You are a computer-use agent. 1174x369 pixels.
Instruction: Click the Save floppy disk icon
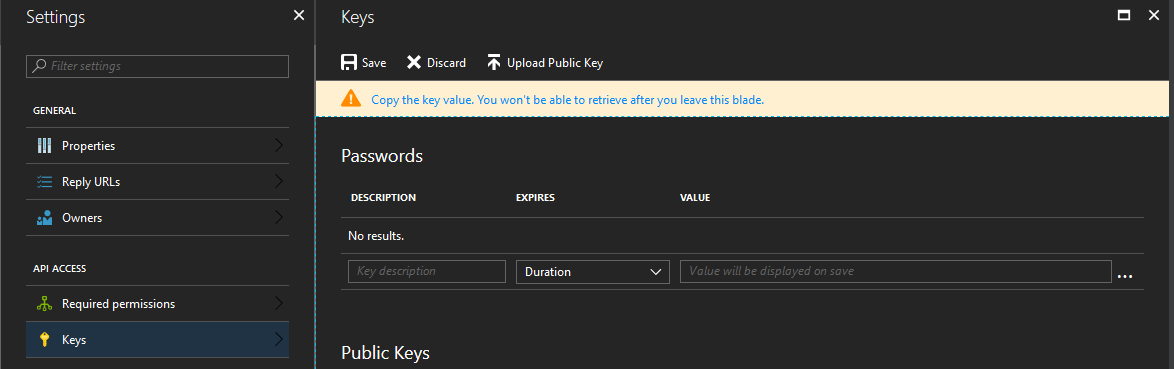point(348,62)
